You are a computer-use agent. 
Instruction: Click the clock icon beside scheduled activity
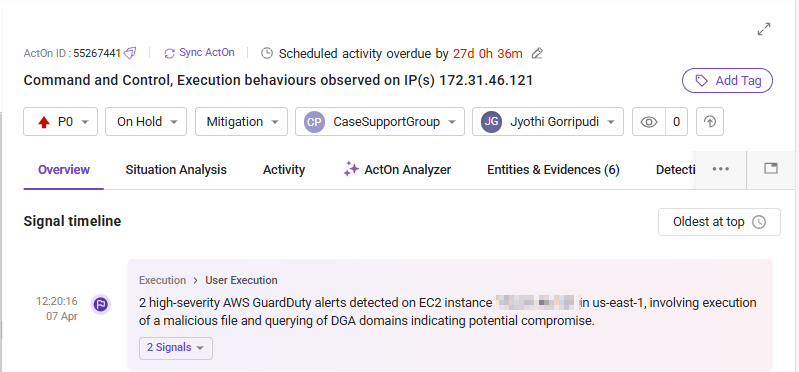(x=267, y=53)
